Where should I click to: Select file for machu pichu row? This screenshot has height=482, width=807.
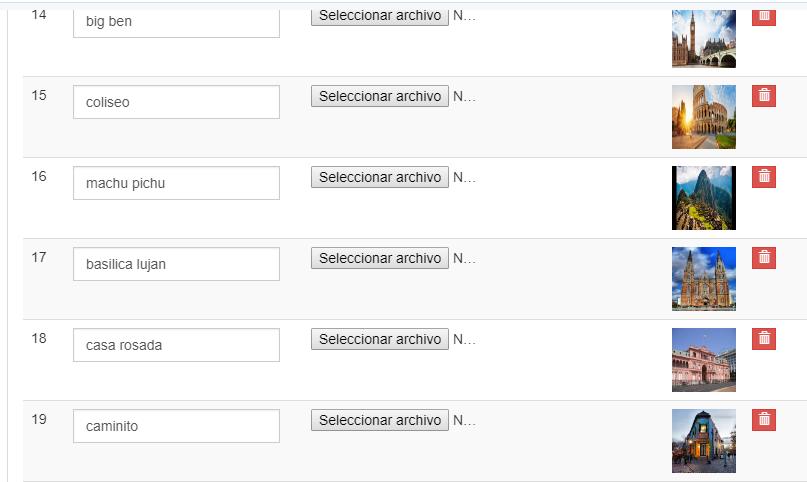coord(380,177)
